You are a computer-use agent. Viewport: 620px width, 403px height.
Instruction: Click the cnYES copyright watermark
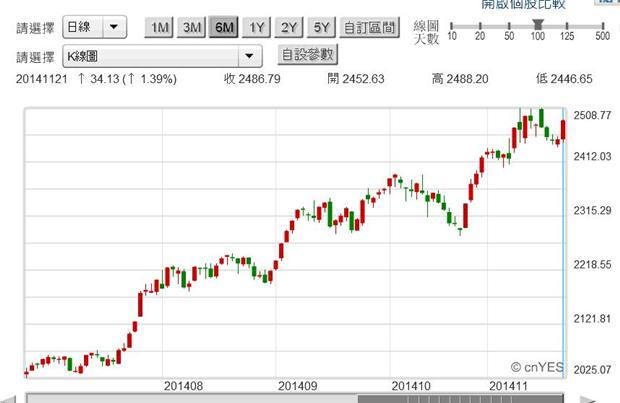pyautogui.click(x=537, y=367)
